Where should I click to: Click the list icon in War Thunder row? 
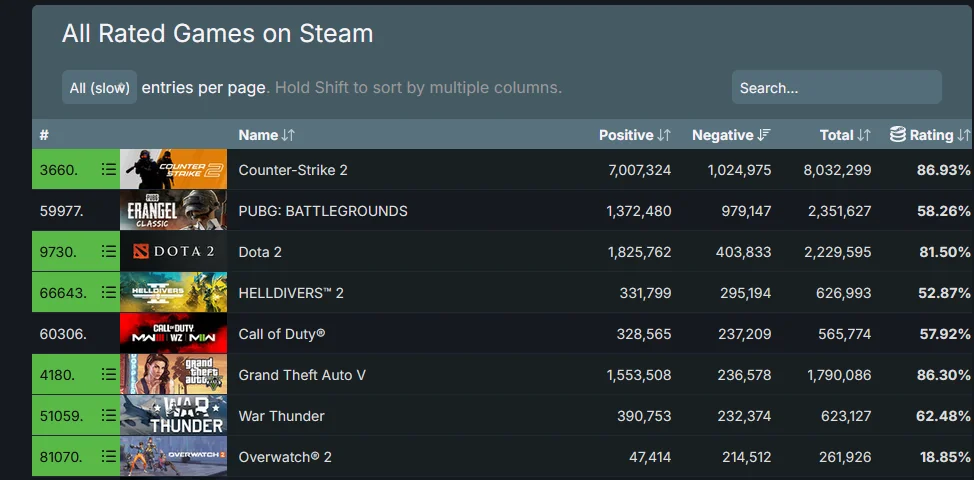tap(109, 416)
